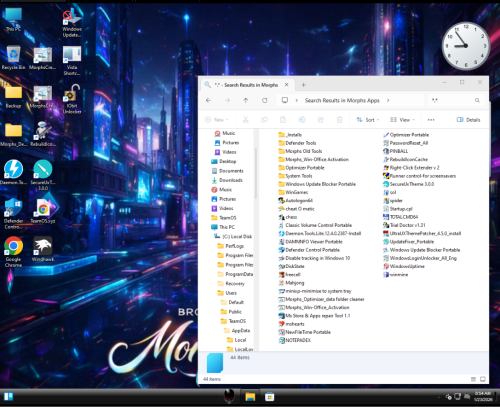Click the Delete trash icon

(339, 120)
